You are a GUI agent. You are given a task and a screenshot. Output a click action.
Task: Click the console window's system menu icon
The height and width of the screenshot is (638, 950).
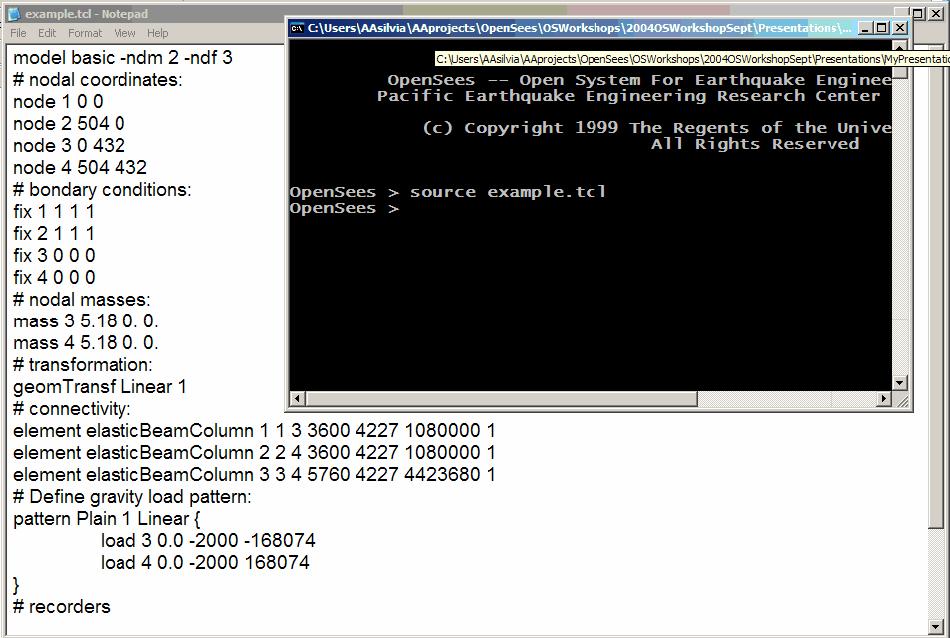tap(297, 28)
